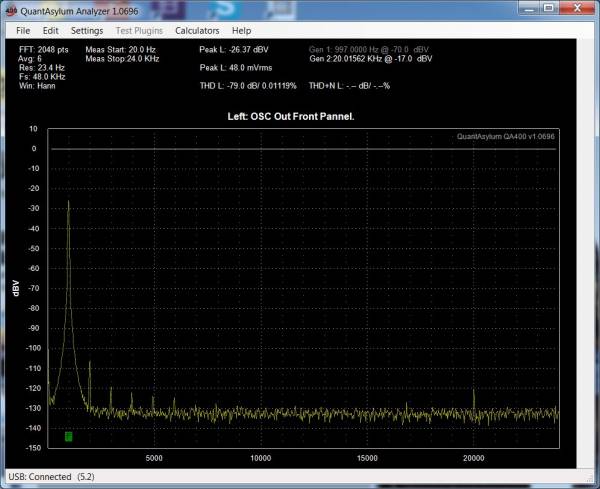Click the FFT 2048 pts setting text
This screenshot has width=600, height=489.
coord(44,49)
